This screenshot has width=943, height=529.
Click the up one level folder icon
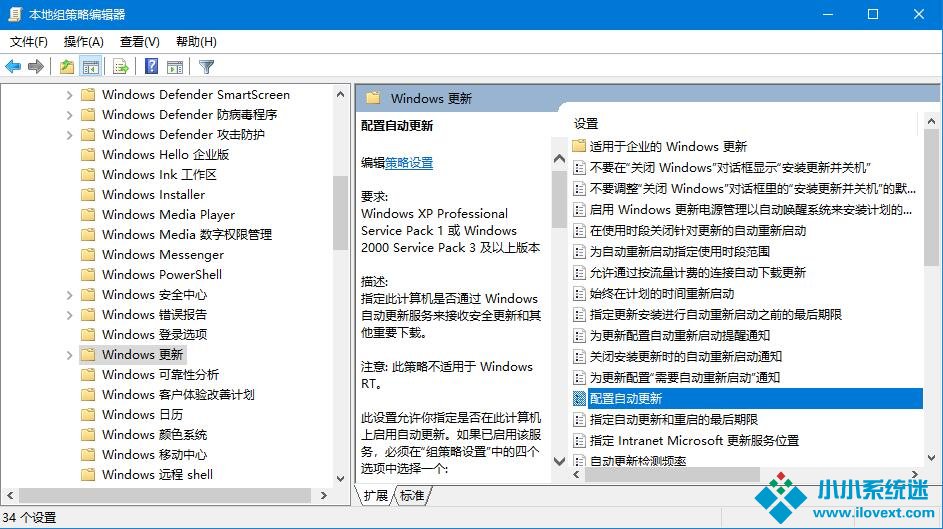click(66, 67)
